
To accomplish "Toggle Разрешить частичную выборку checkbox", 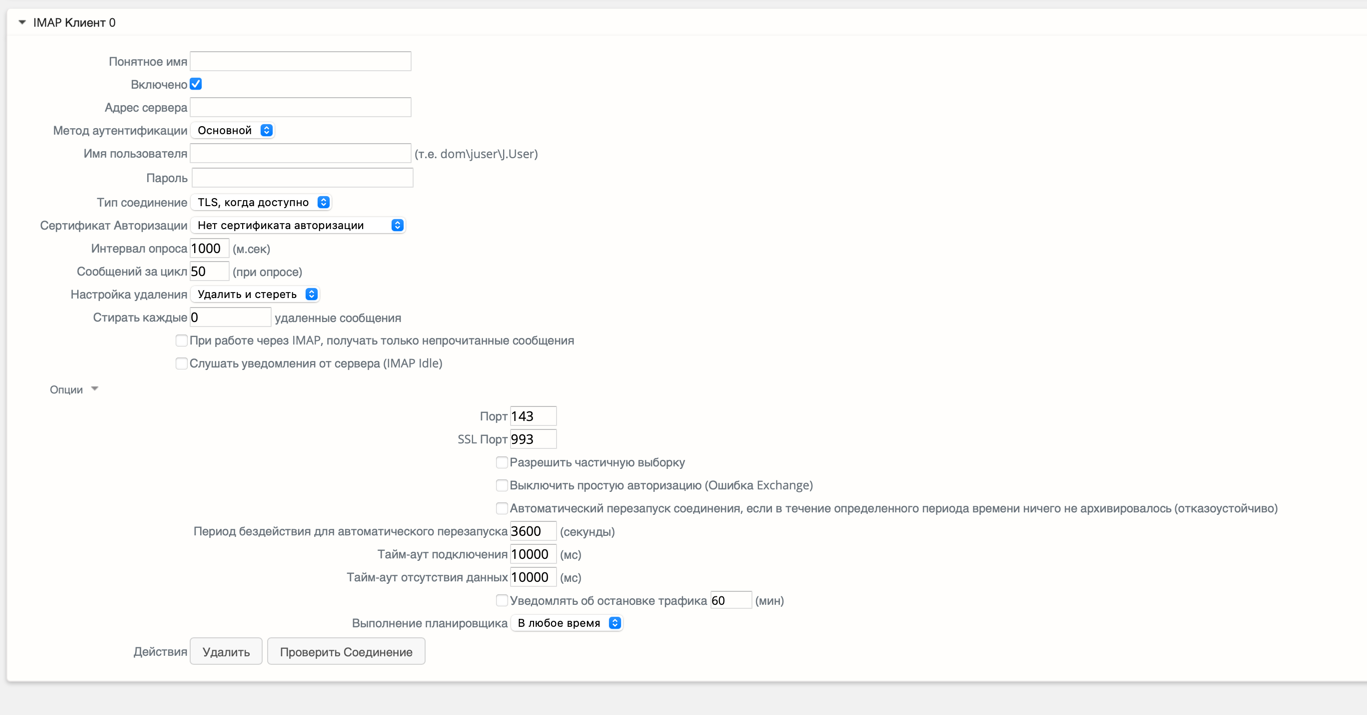I will coord(502,463).
